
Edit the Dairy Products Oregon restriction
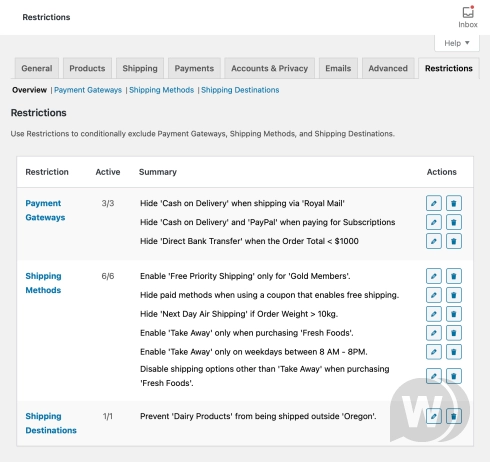tap(434, 416)
